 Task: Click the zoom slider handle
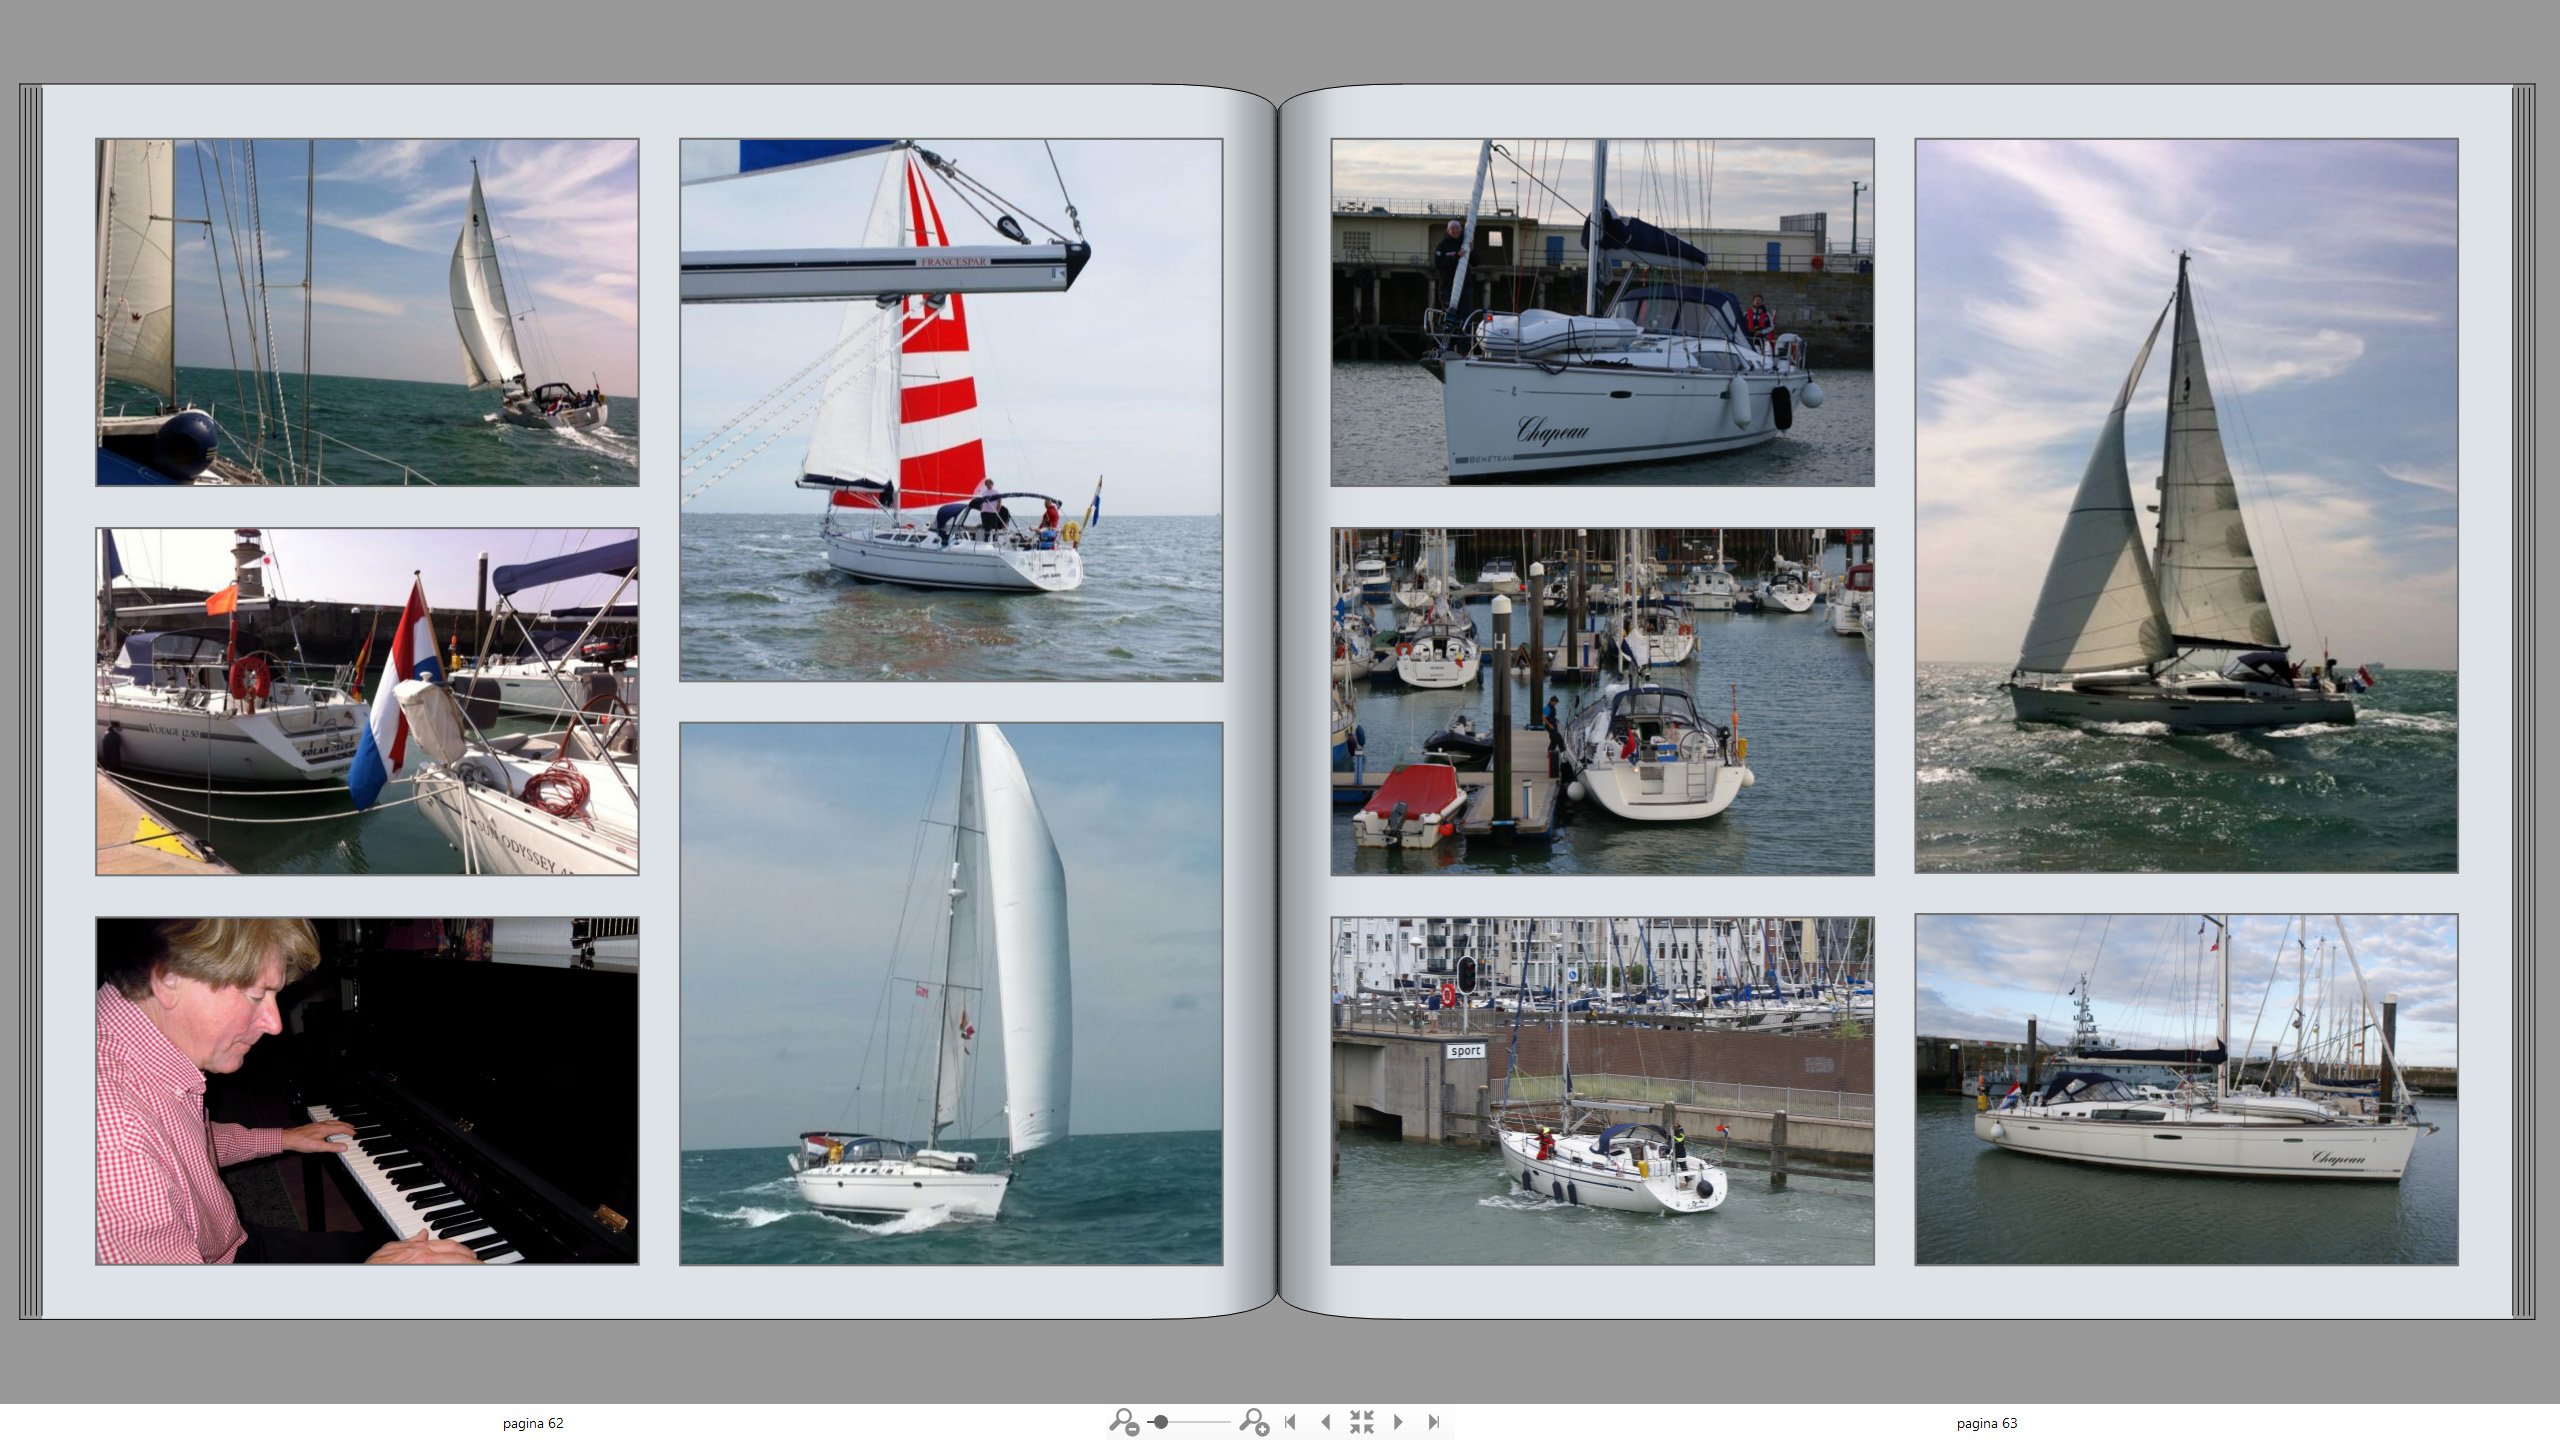1161,1421
